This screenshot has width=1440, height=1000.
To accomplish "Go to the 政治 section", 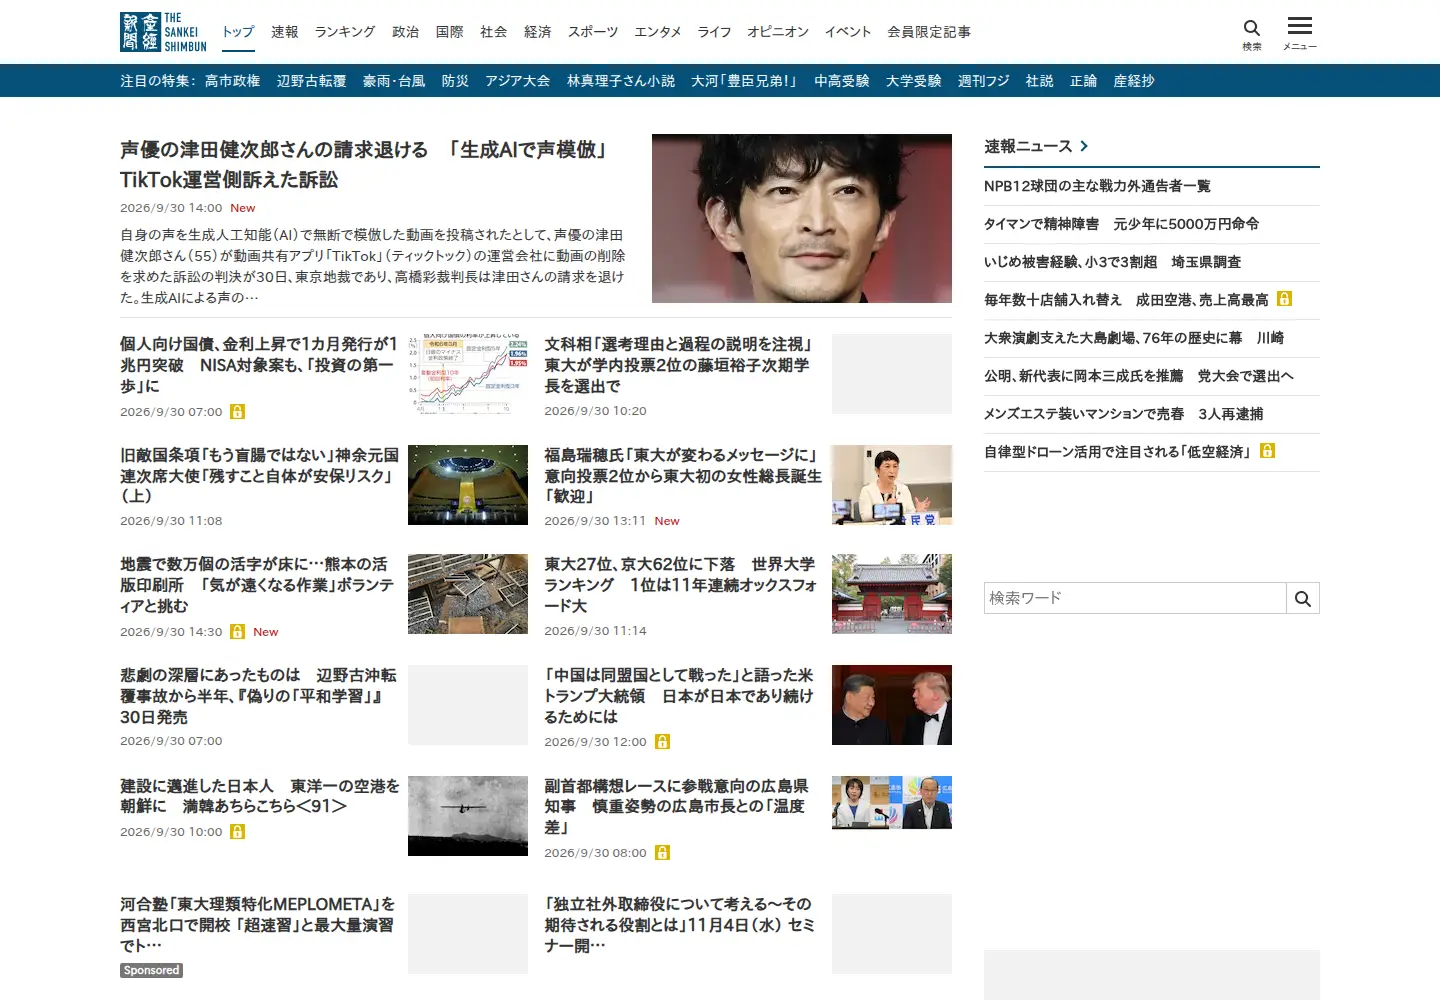I will coord(406,32).
